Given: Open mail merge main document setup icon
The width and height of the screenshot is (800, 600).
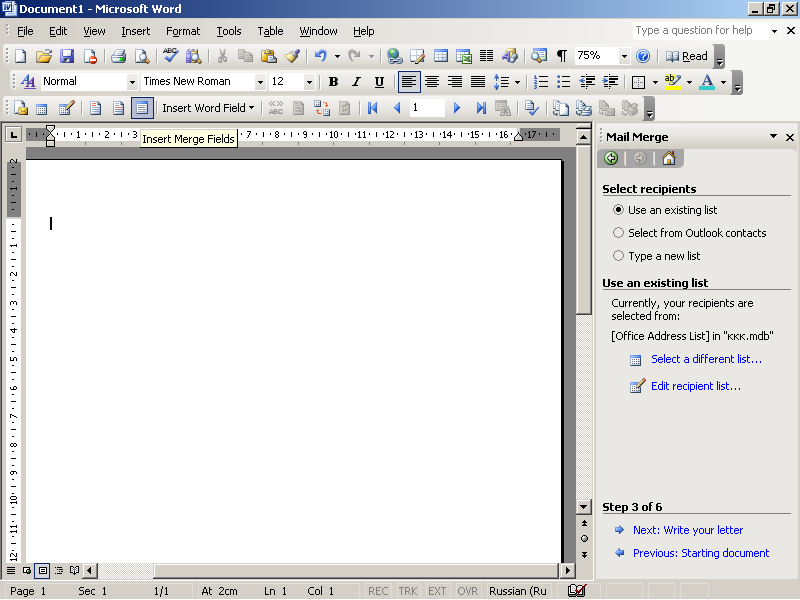Looking at the screenshot, I should [21, 108].
